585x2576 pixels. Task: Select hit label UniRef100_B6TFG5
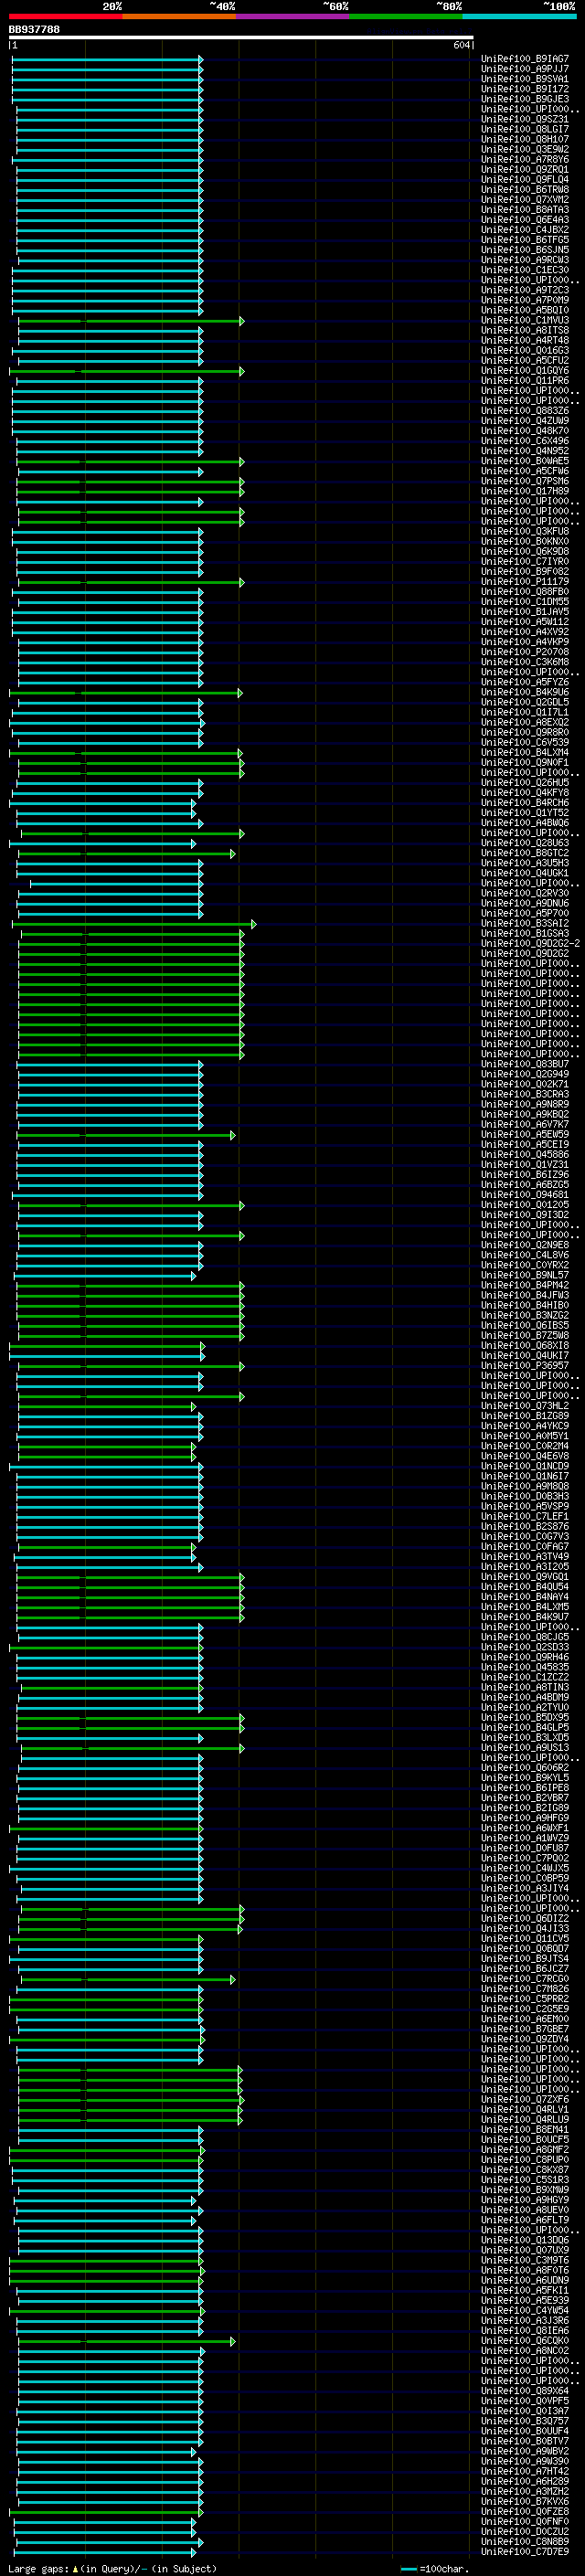525,240
